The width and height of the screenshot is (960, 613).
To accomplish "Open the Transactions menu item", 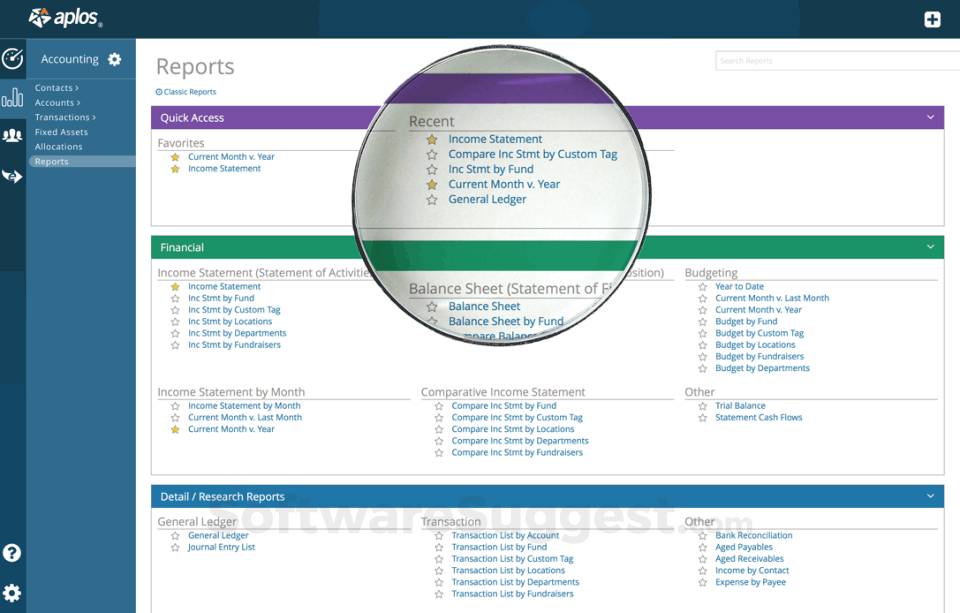I will 66,117.
